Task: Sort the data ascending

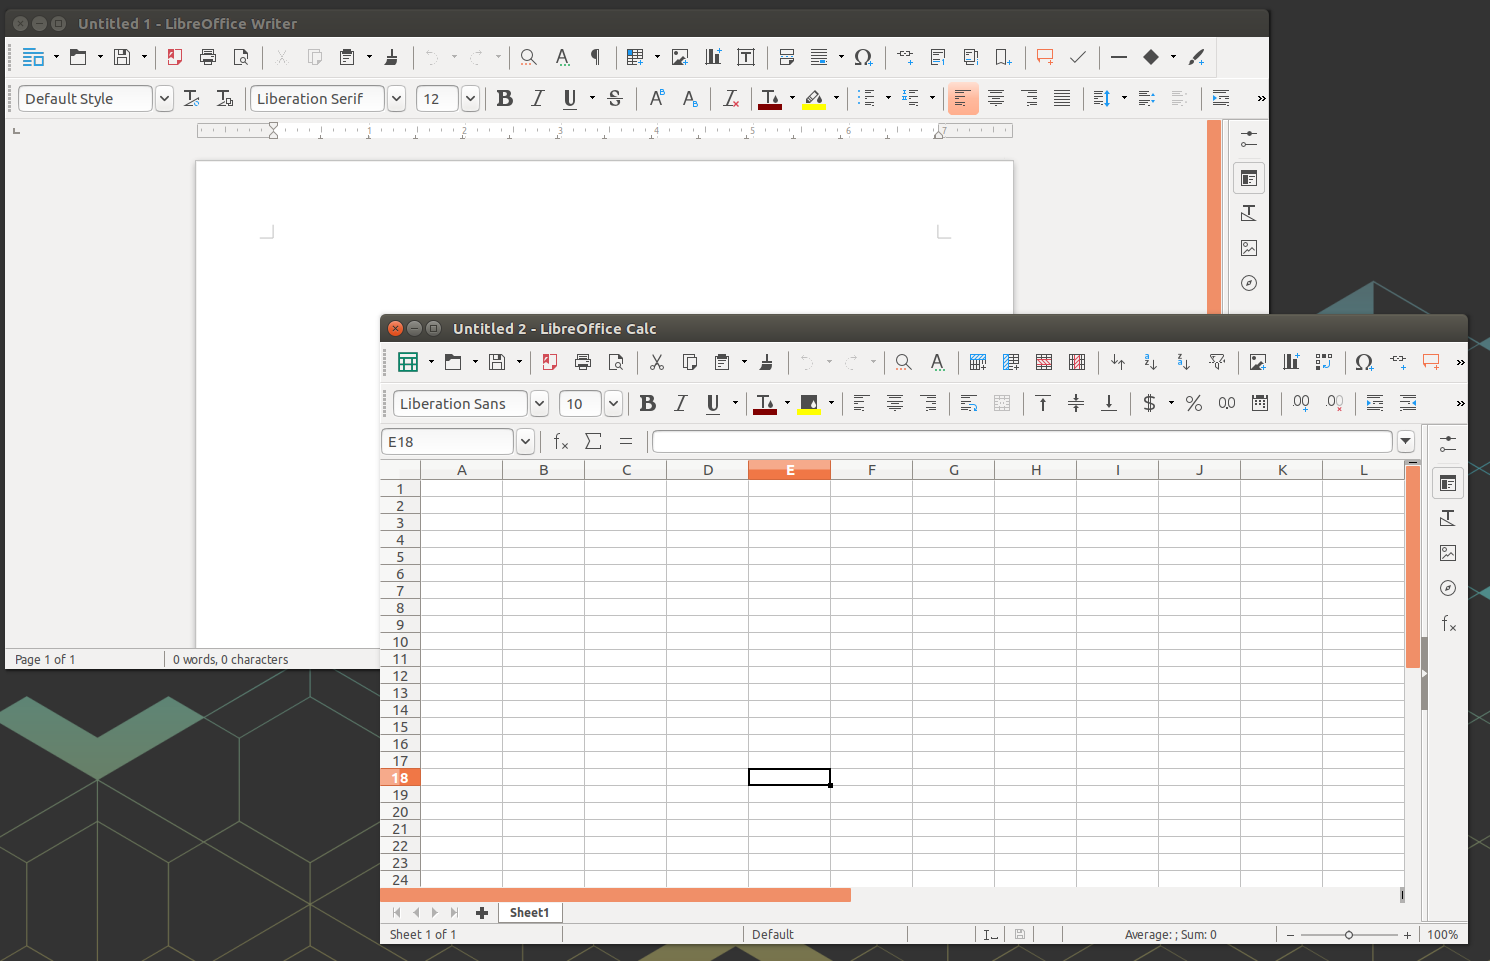Action: point(1150,362)
